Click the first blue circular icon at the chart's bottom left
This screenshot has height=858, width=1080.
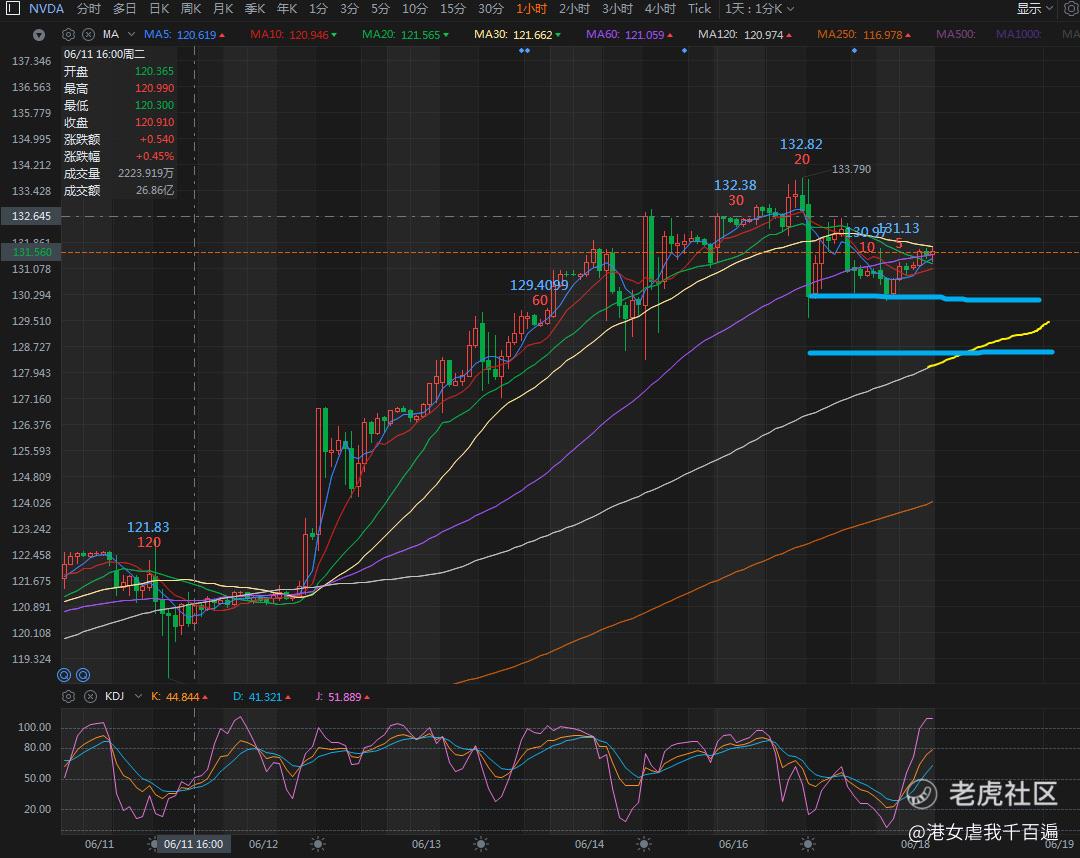click(64, 675)
